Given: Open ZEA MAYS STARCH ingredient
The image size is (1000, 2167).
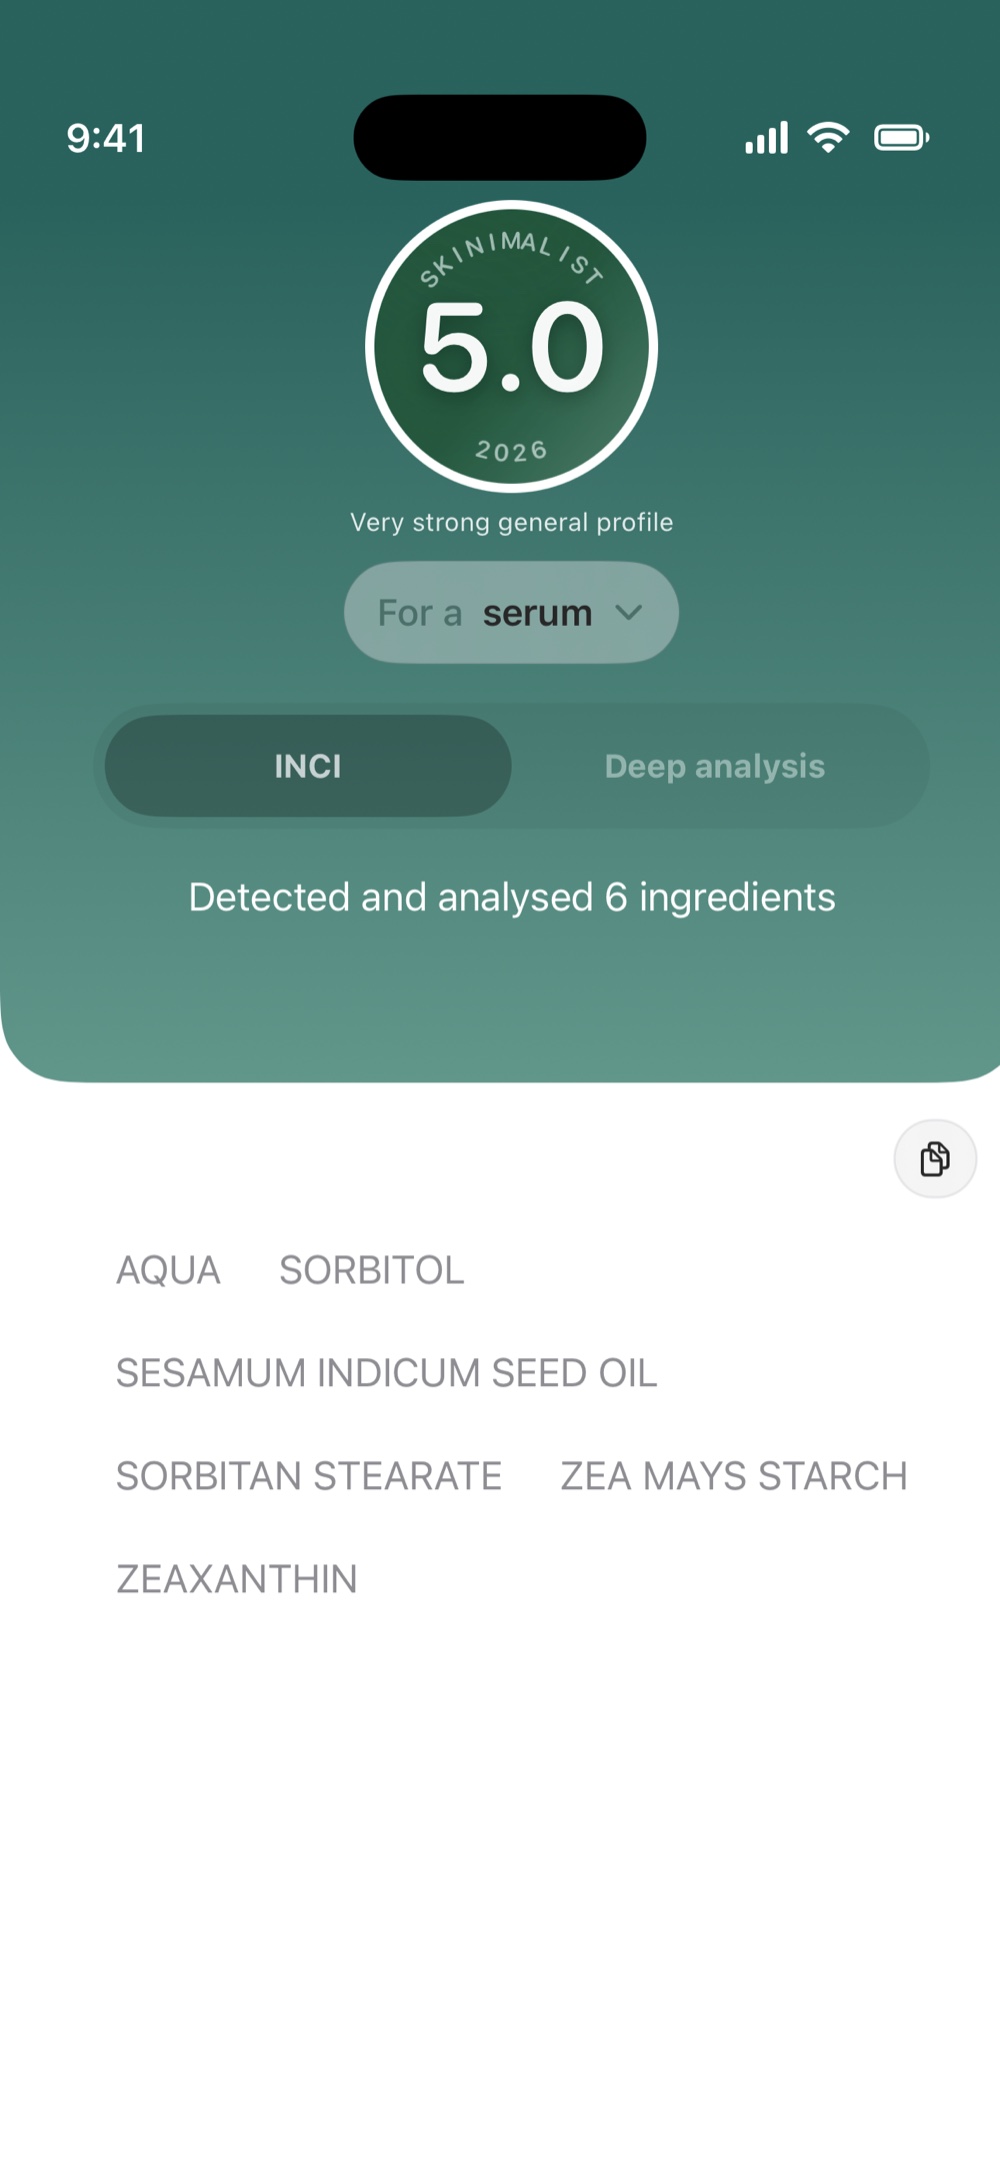Looking at the screenshot, I should pyautogui.click(x=734, y=1476).
